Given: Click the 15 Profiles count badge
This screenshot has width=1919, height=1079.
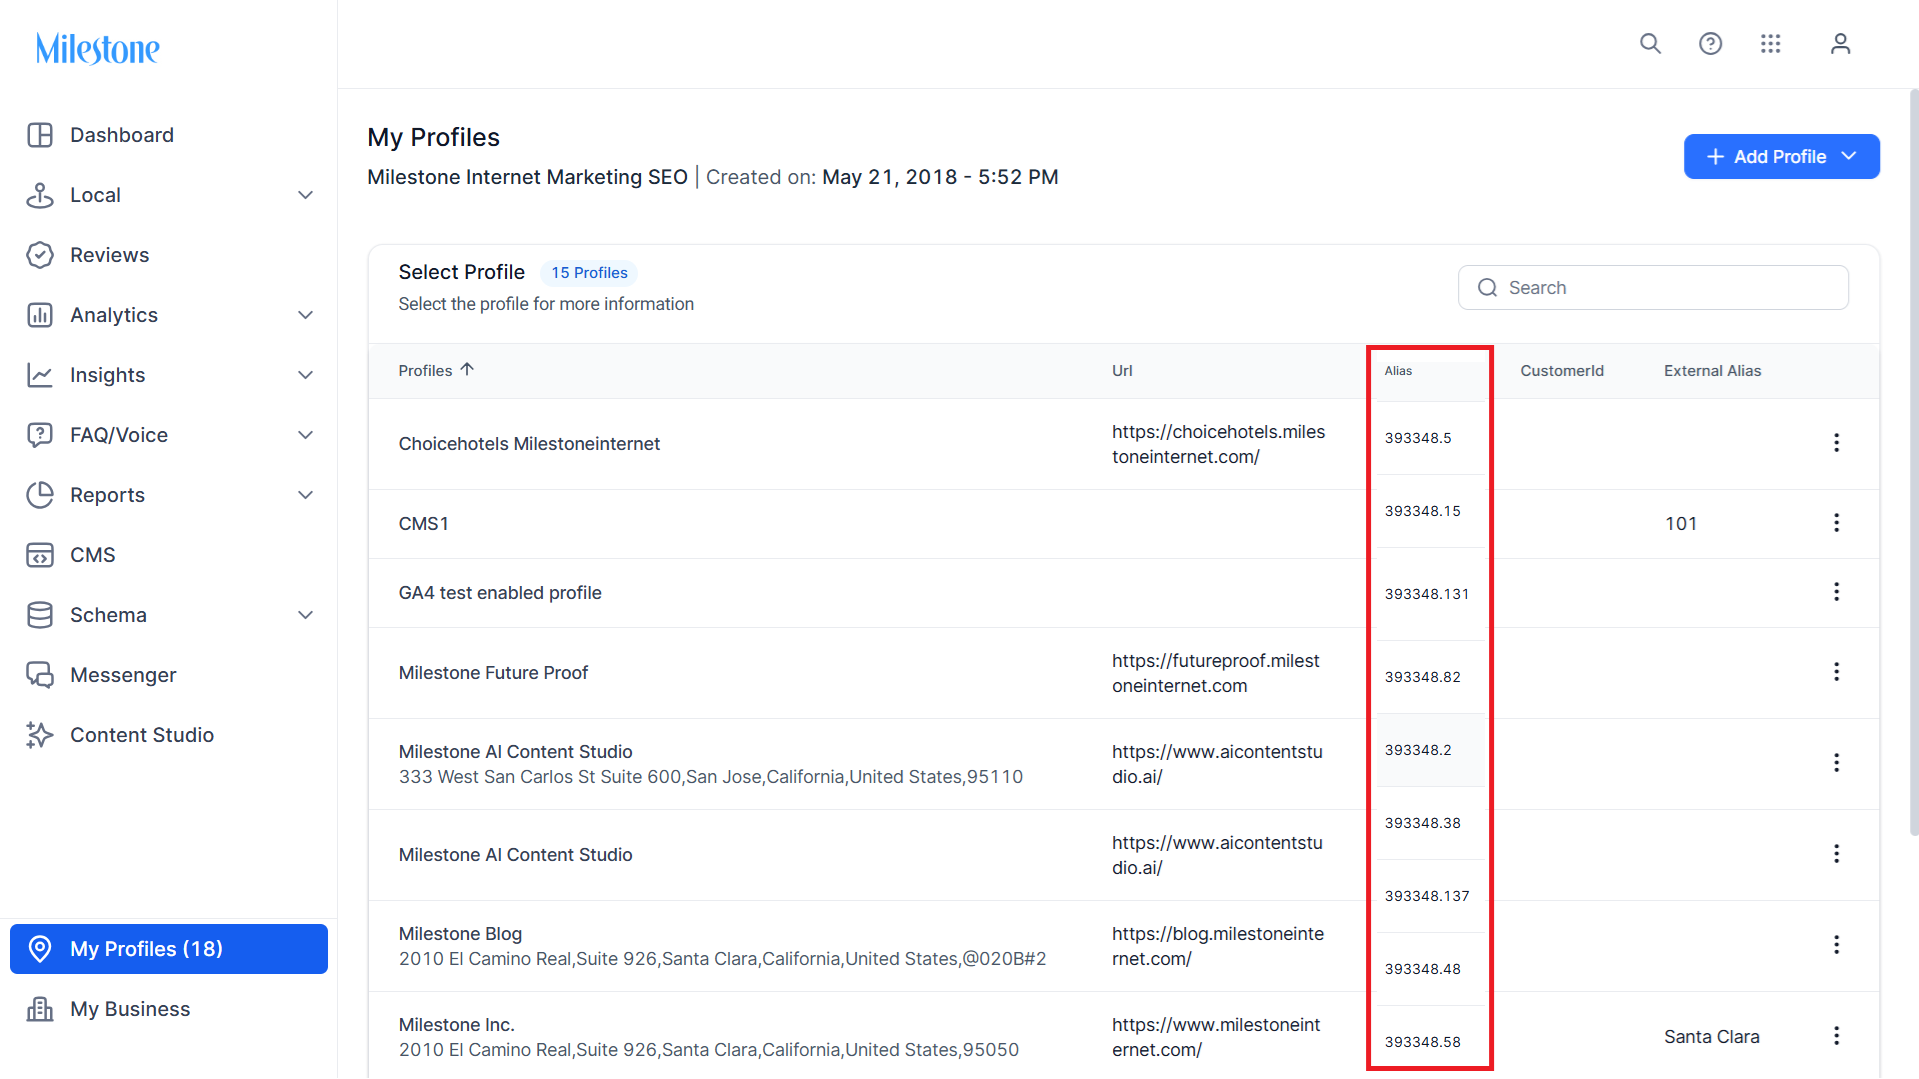Looking at the screenshot, I should click(589, 273).
